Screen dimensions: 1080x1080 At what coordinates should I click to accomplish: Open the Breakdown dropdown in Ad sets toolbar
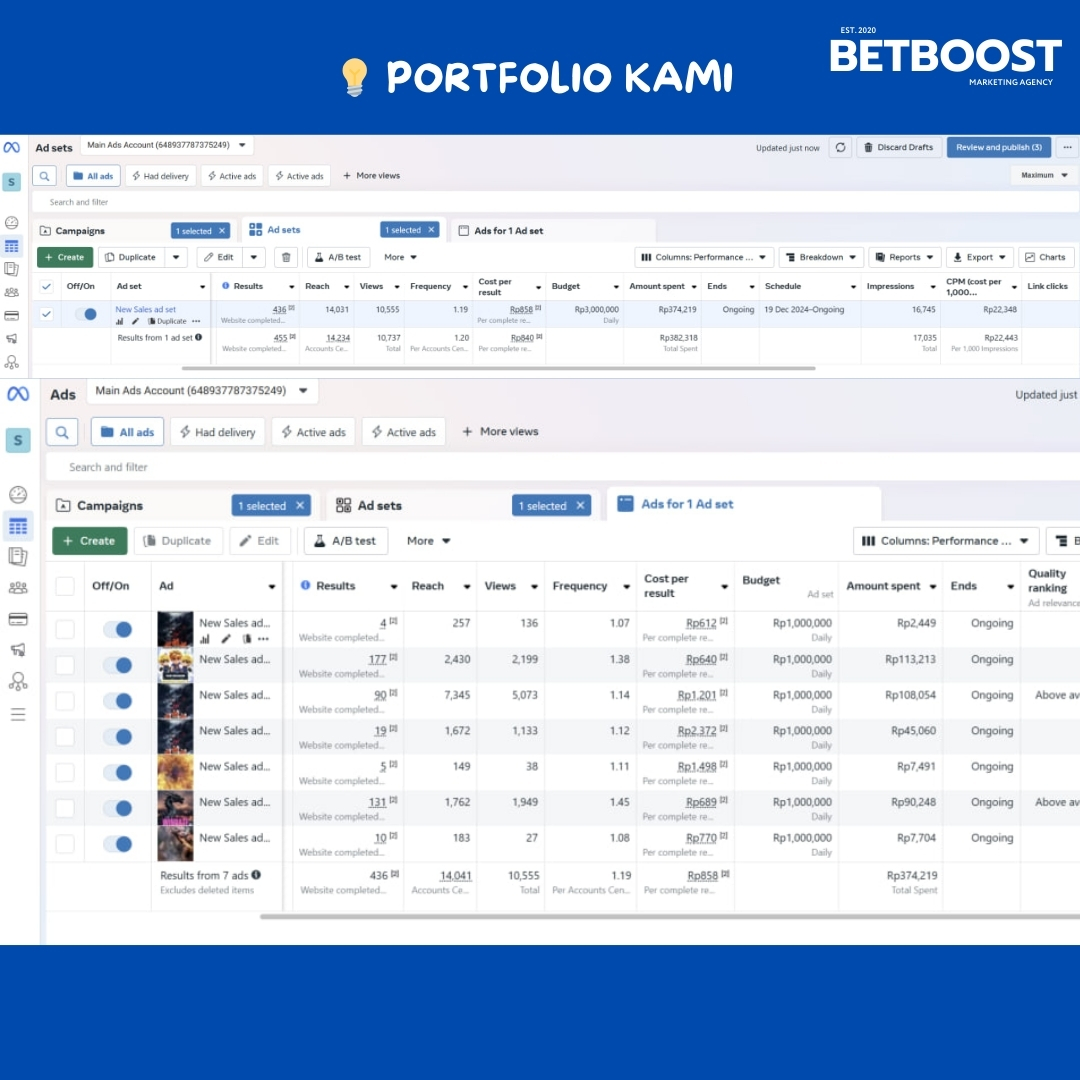coord(821,257)
